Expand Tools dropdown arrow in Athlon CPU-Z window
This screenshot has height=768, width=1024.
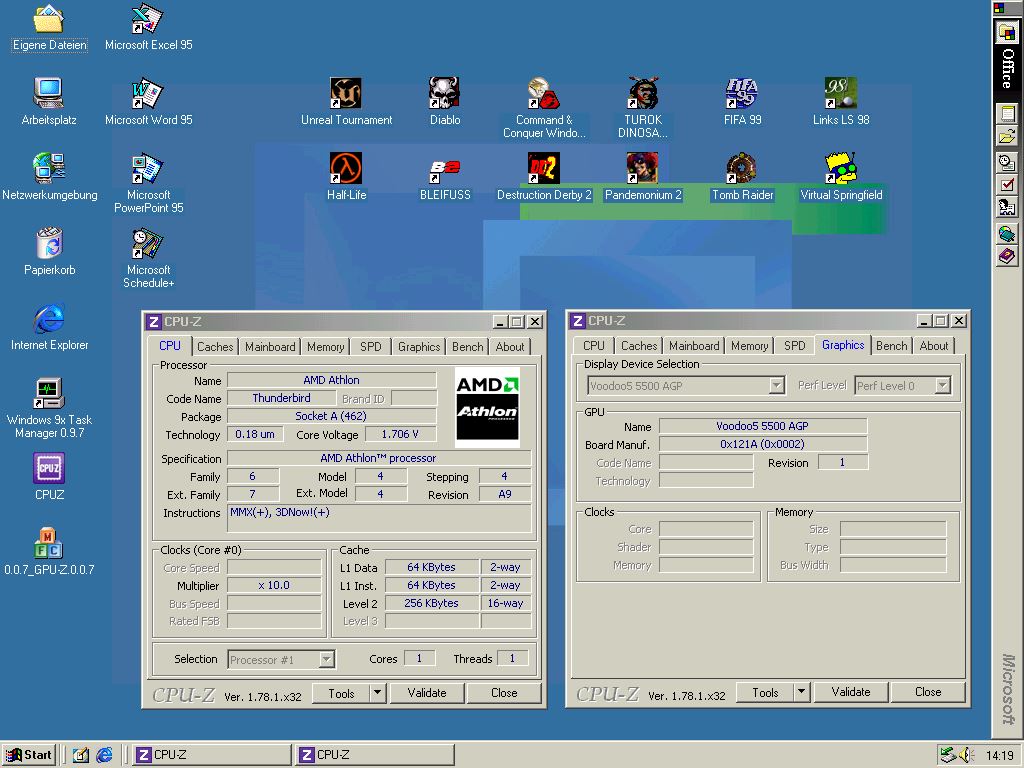point(377,693)
